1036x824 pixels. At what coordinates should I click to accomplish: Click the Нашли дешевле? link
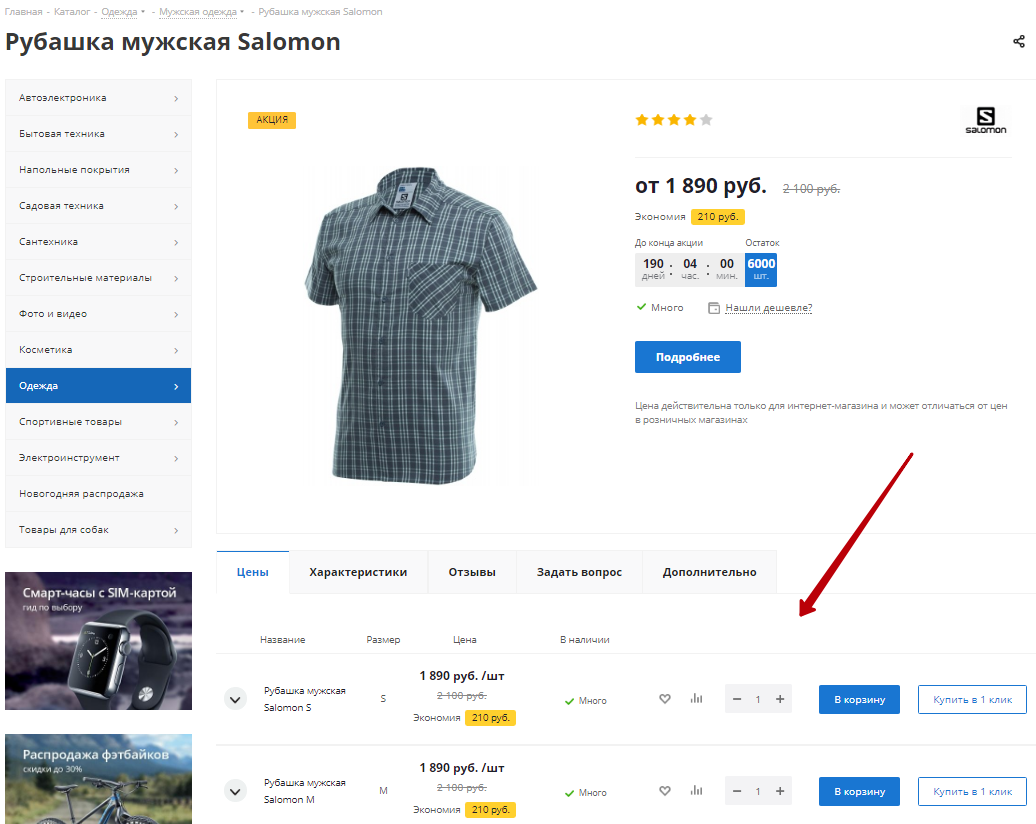[768, 308]
